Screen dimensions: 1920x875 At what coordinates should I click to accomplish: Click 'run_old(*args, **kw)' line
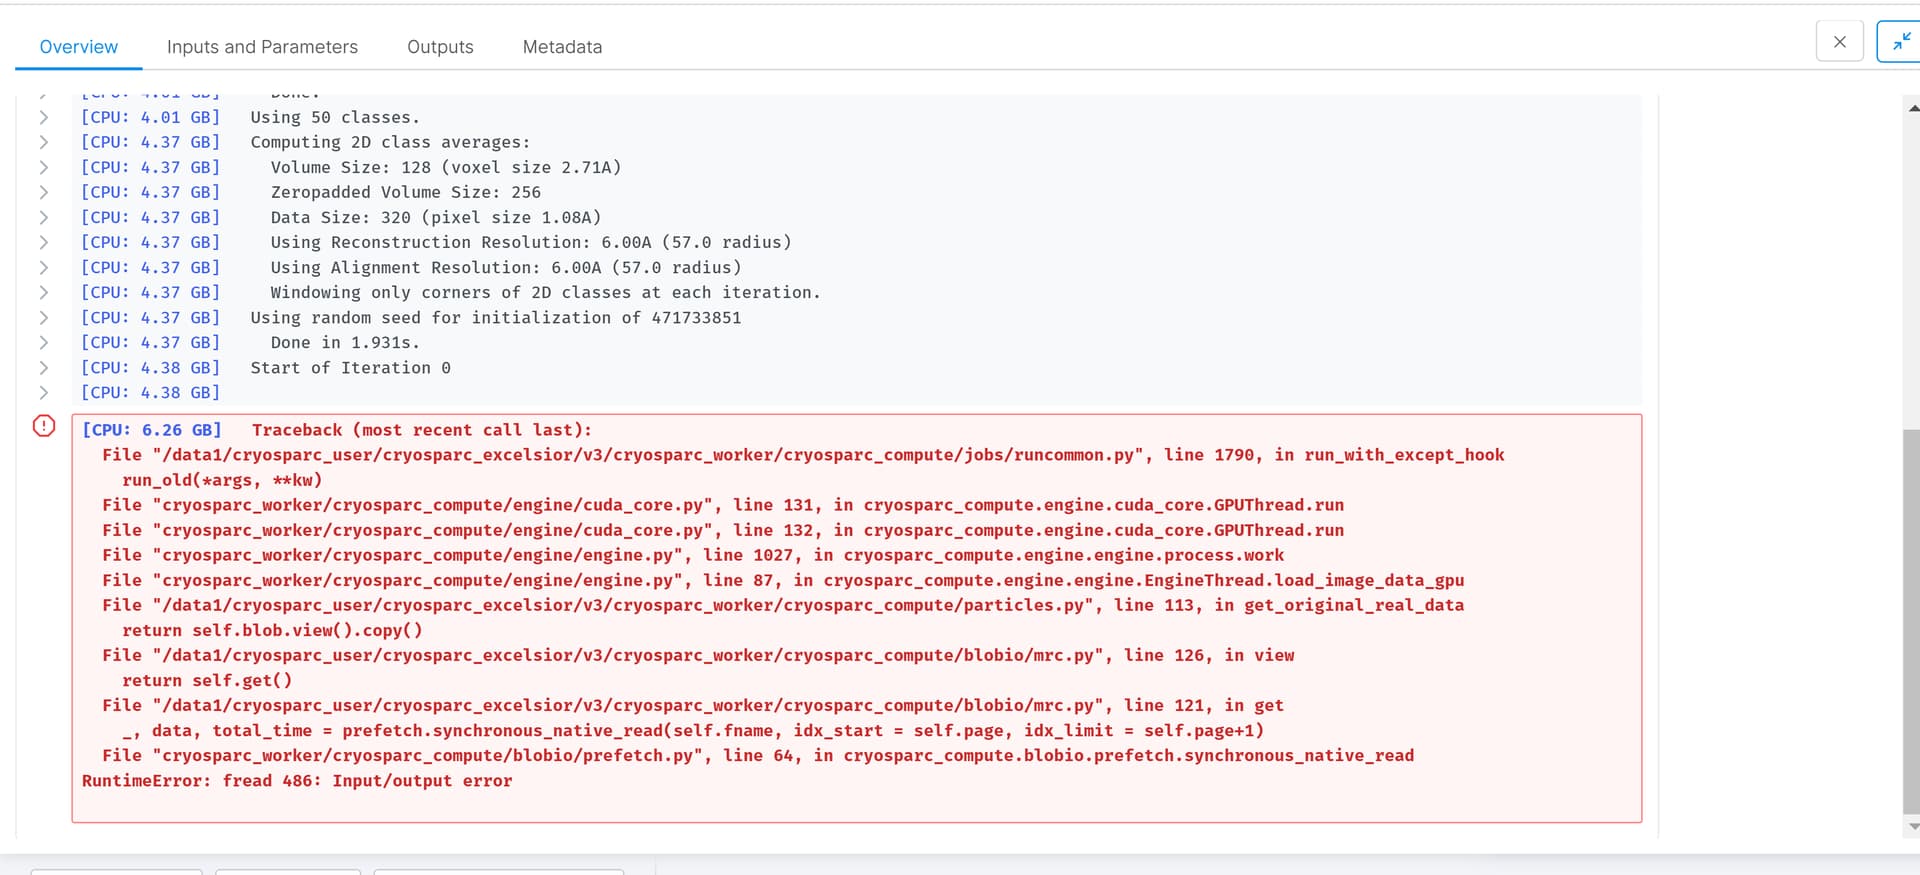click(x=222, y=479)
